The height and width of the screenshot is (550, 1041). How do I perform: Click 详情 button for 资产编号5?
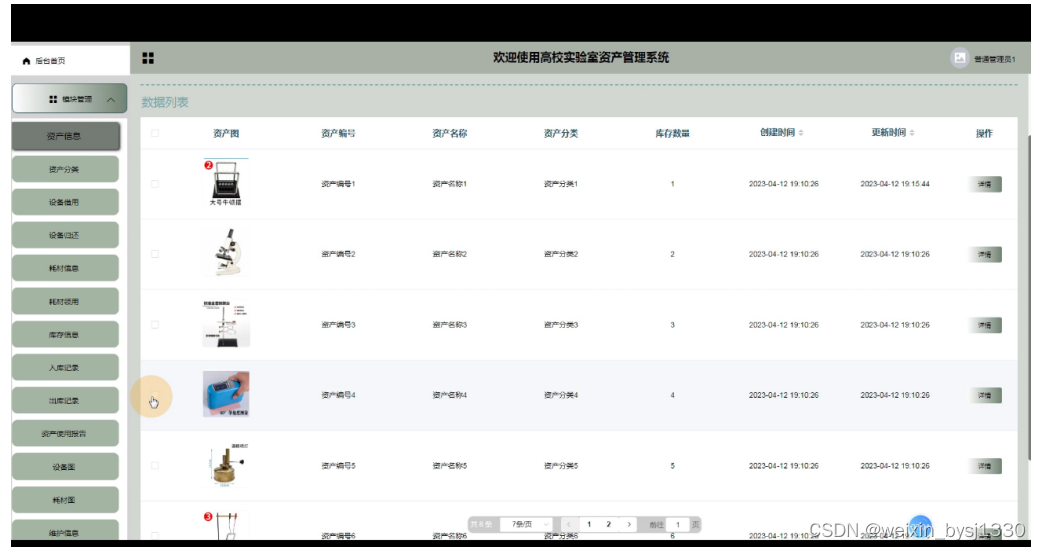[x=985, y=466]
